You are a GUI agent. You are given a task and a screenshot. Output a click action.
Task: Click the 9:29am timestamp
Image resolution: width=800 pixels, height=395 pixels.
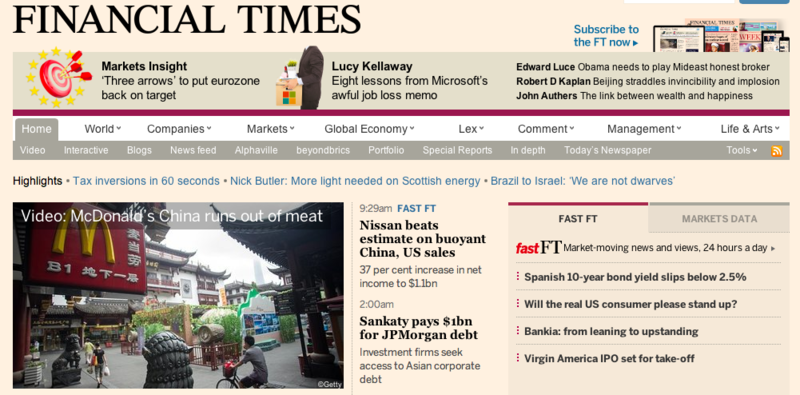coord(376,208)
